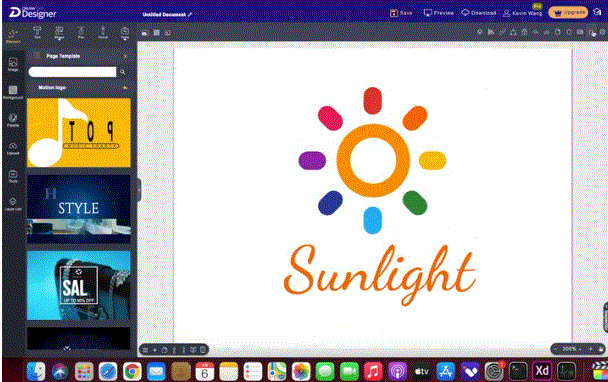Click the zoom out minus button
This screenshot has height=382, width=608.
(x=555, y=349)
